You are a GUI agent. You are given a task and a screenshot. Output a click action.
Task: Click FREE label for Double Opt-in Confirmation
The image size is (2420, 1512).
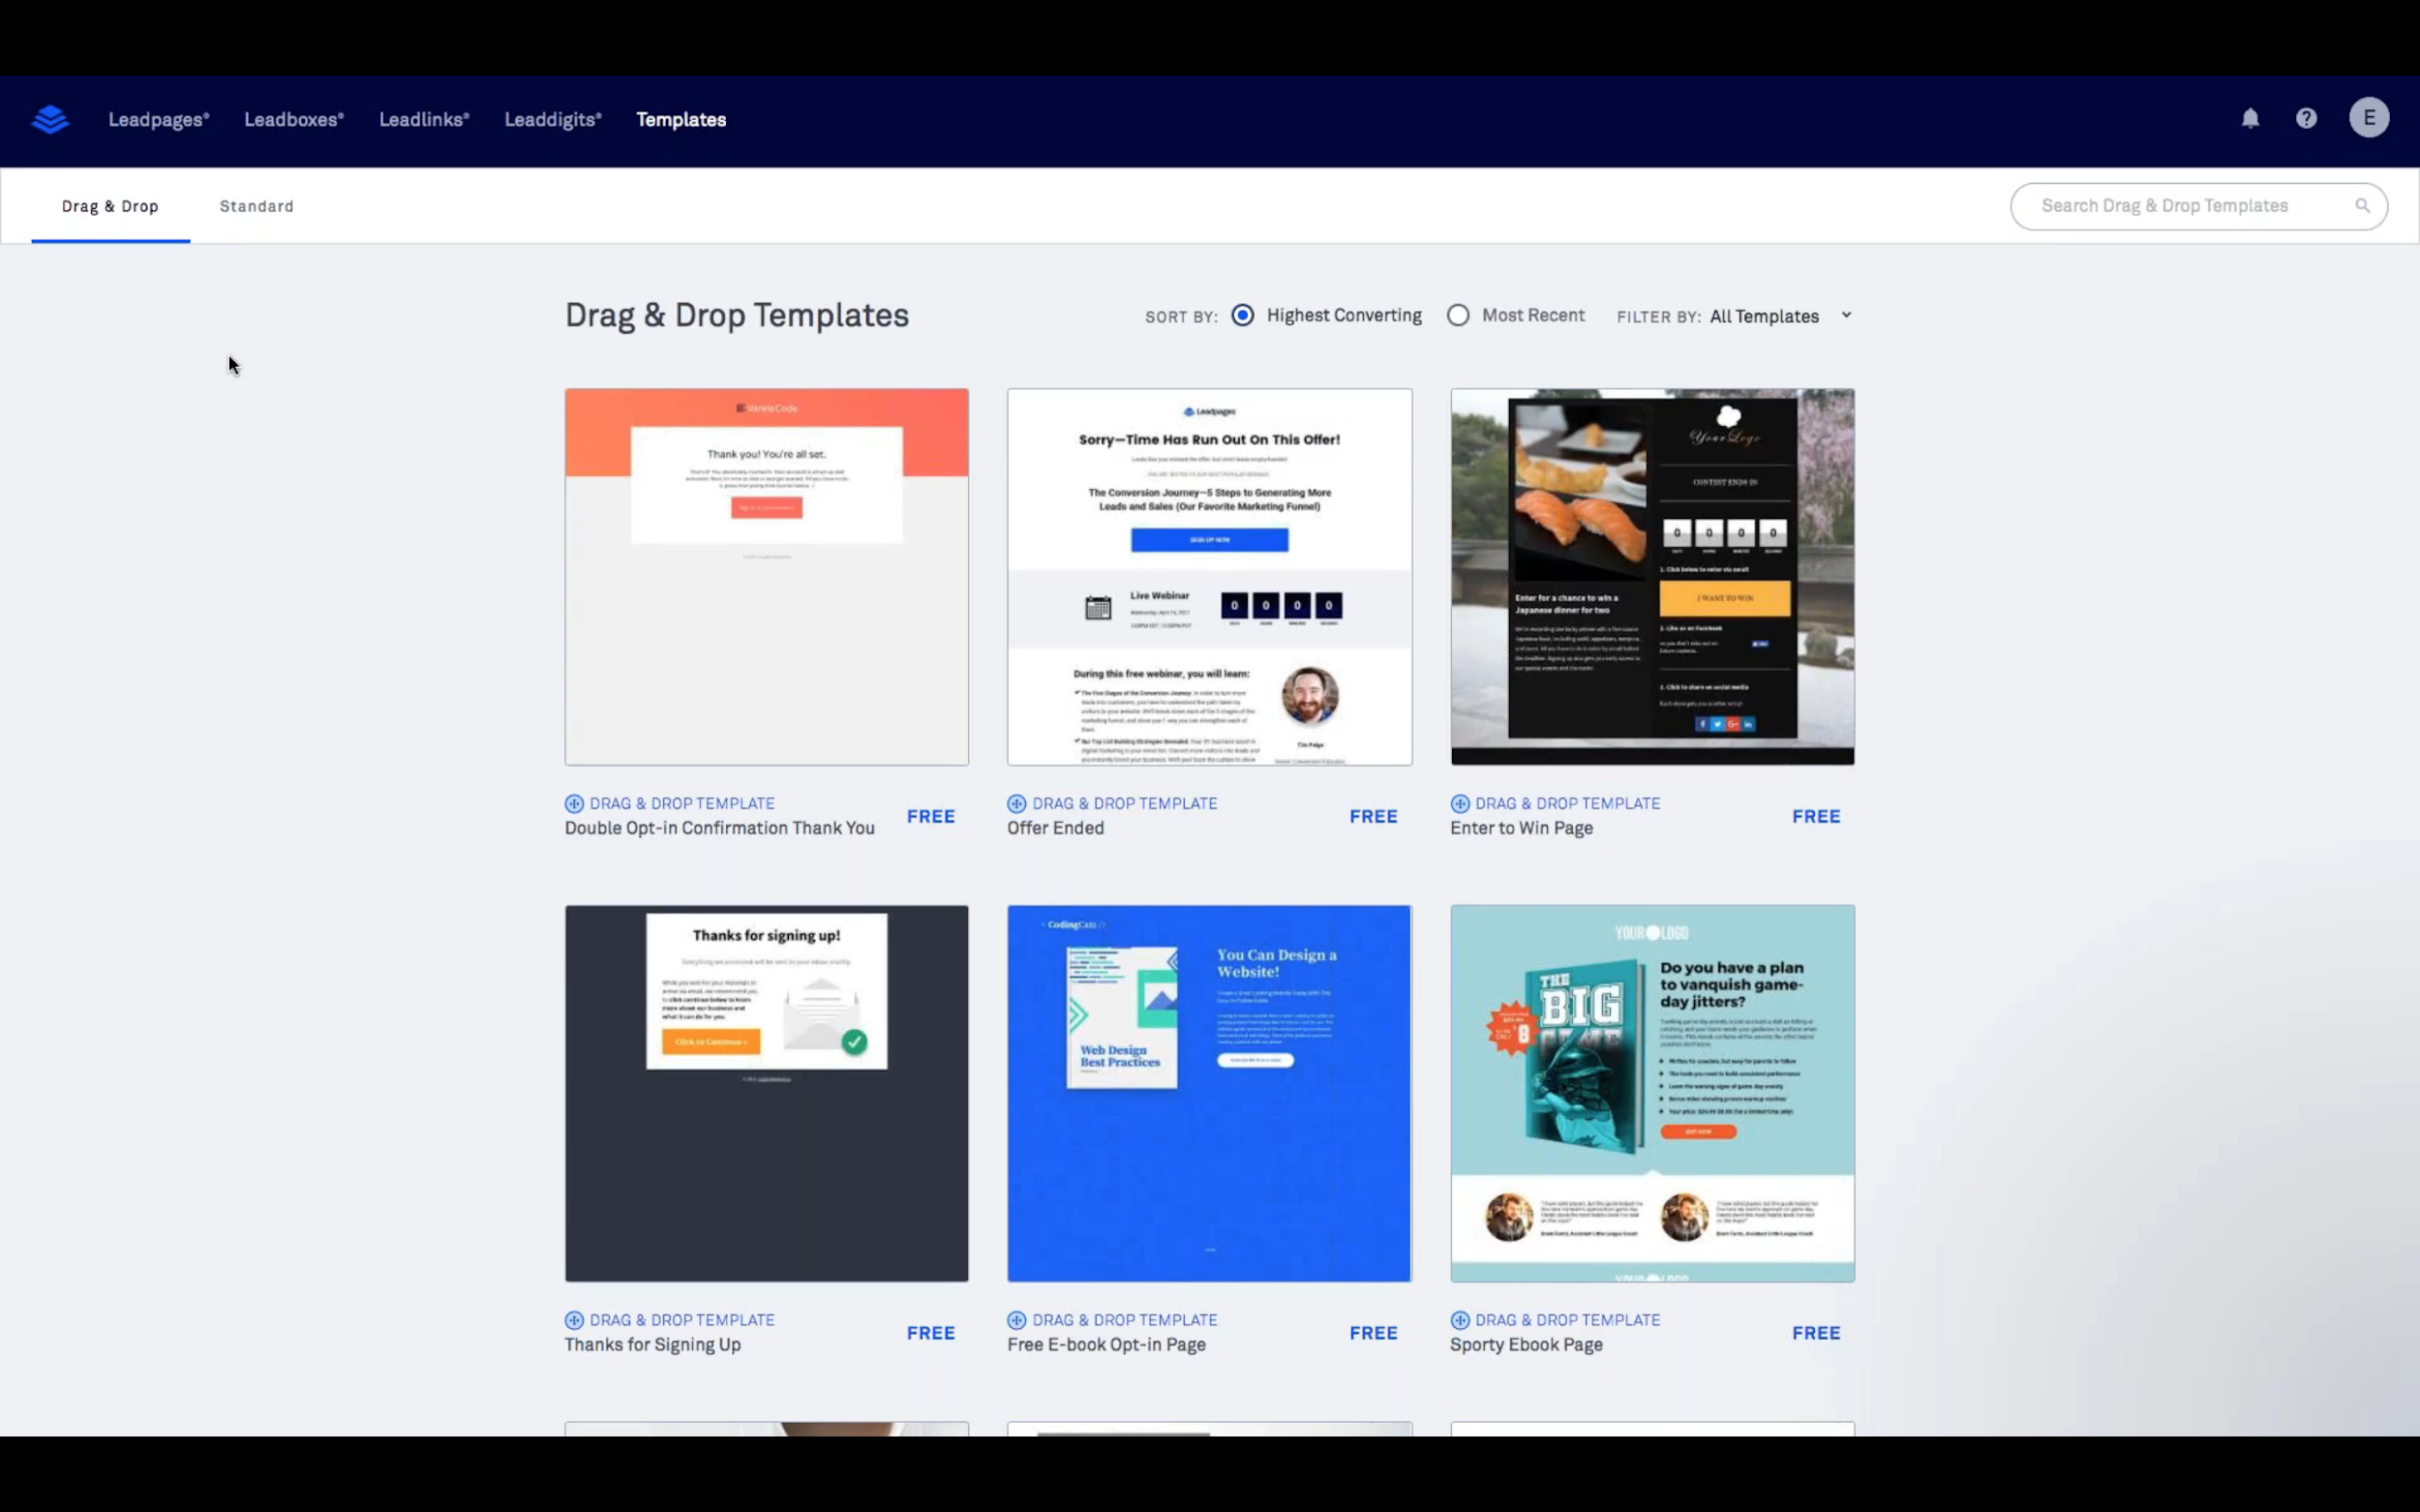(931, 816)
